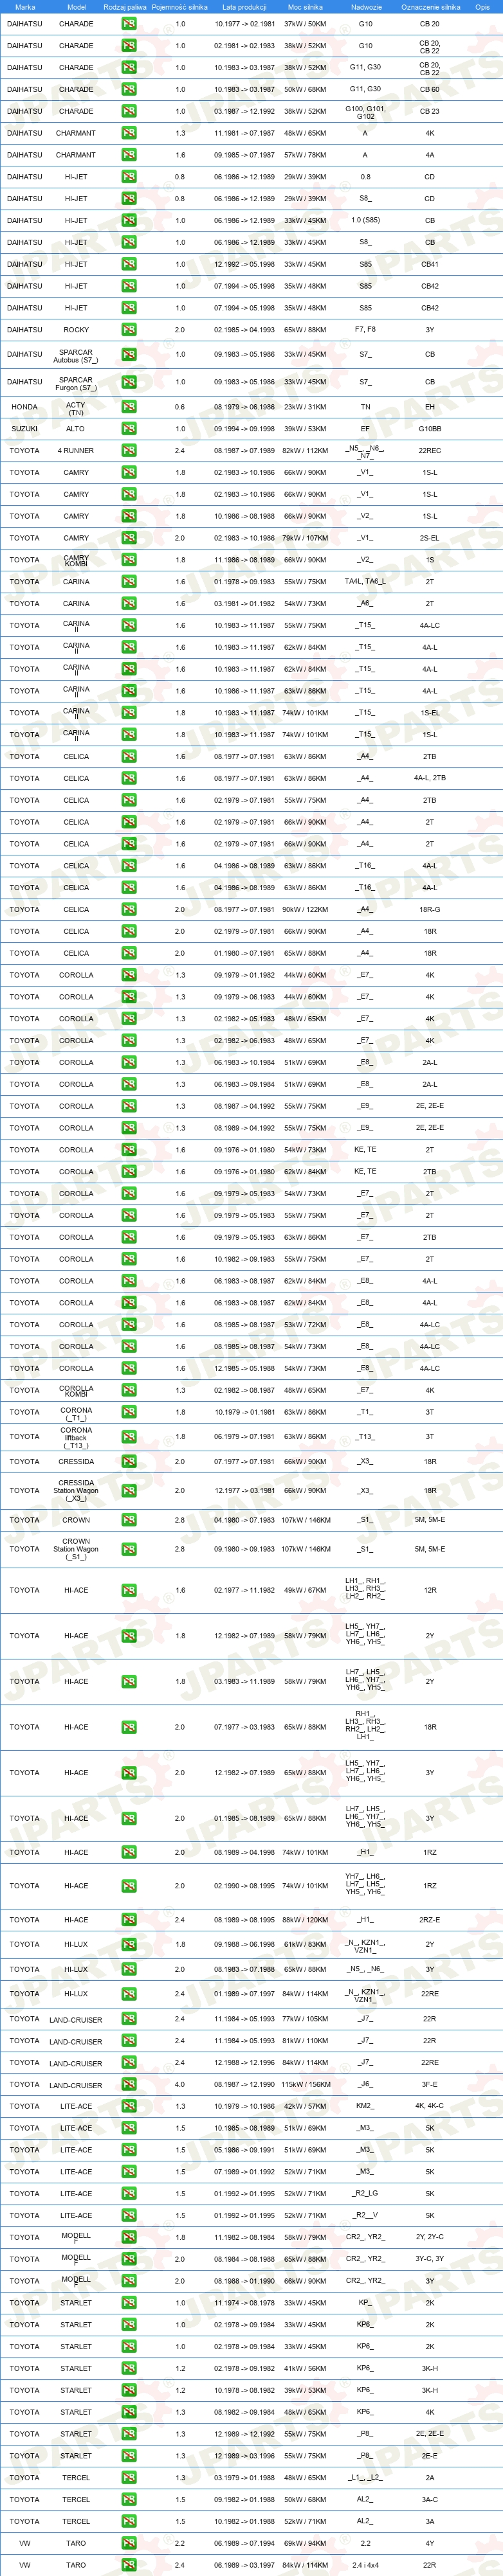
Task: Select model name 4 RUNNER
Action: coord(76,451)
